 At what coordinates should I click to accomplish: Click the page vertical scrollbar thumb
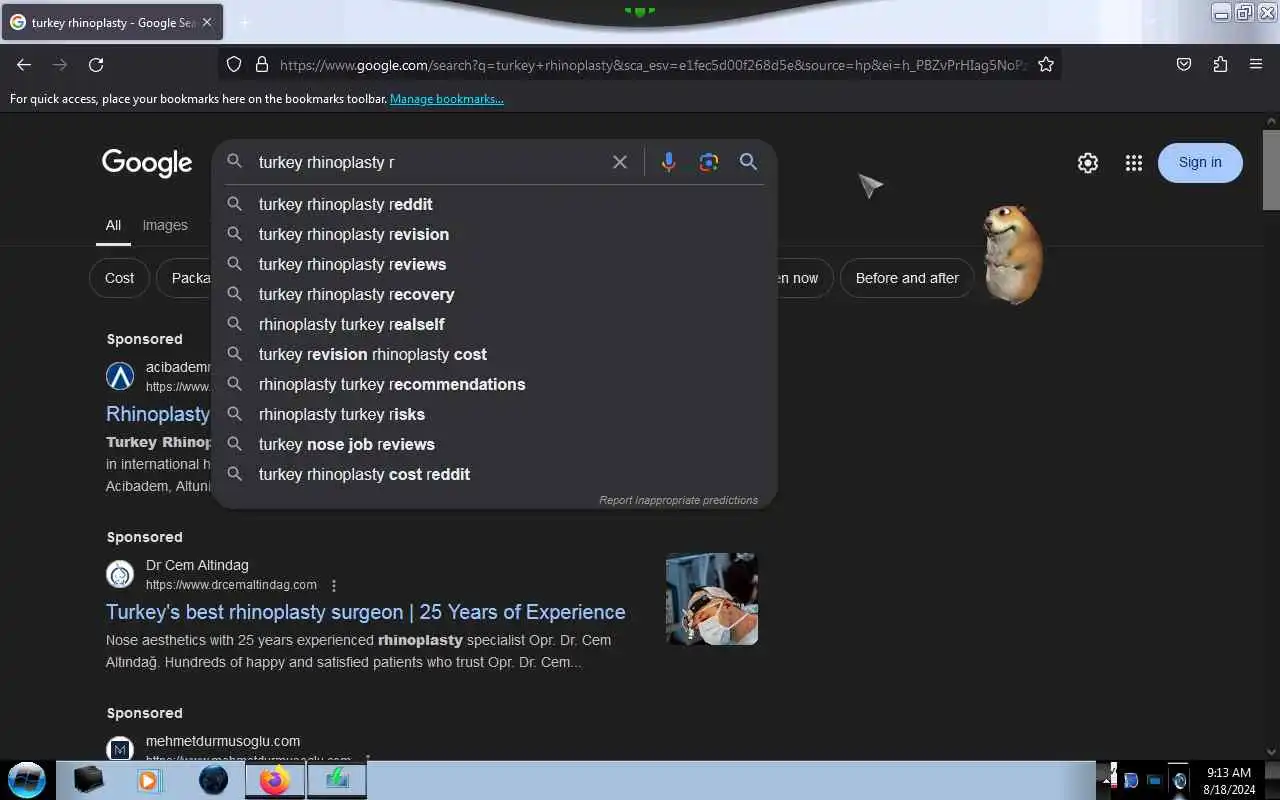1271,169
